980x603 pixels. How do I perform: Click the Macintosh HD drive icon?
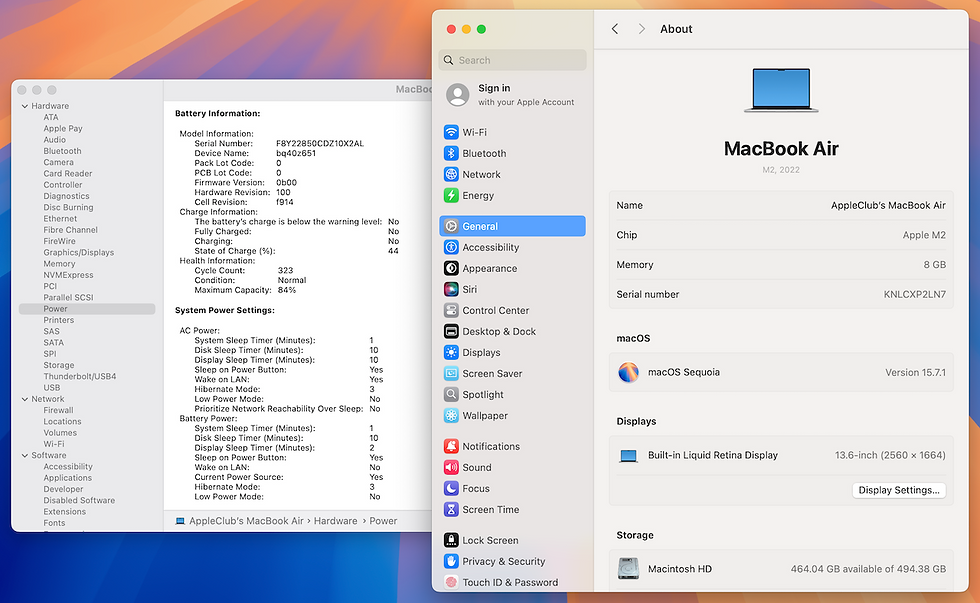[628, 569]
